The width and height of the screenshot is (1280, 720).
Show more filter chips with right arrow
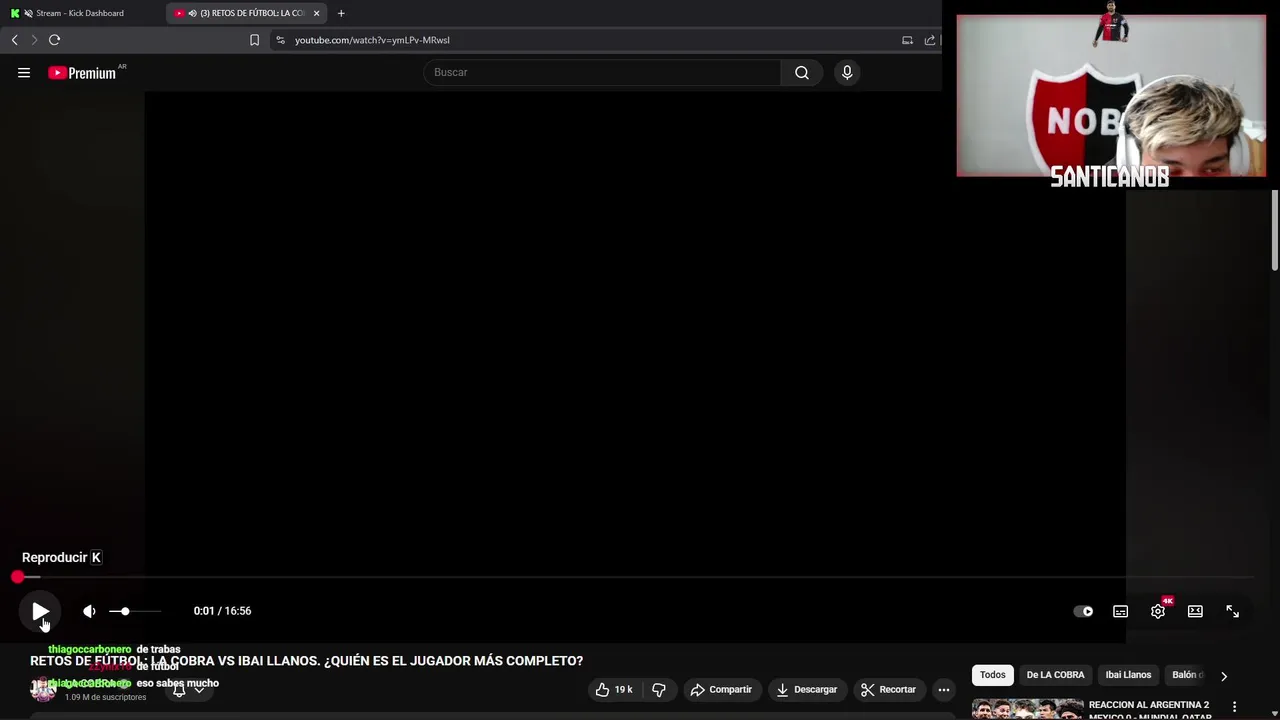1224,676
